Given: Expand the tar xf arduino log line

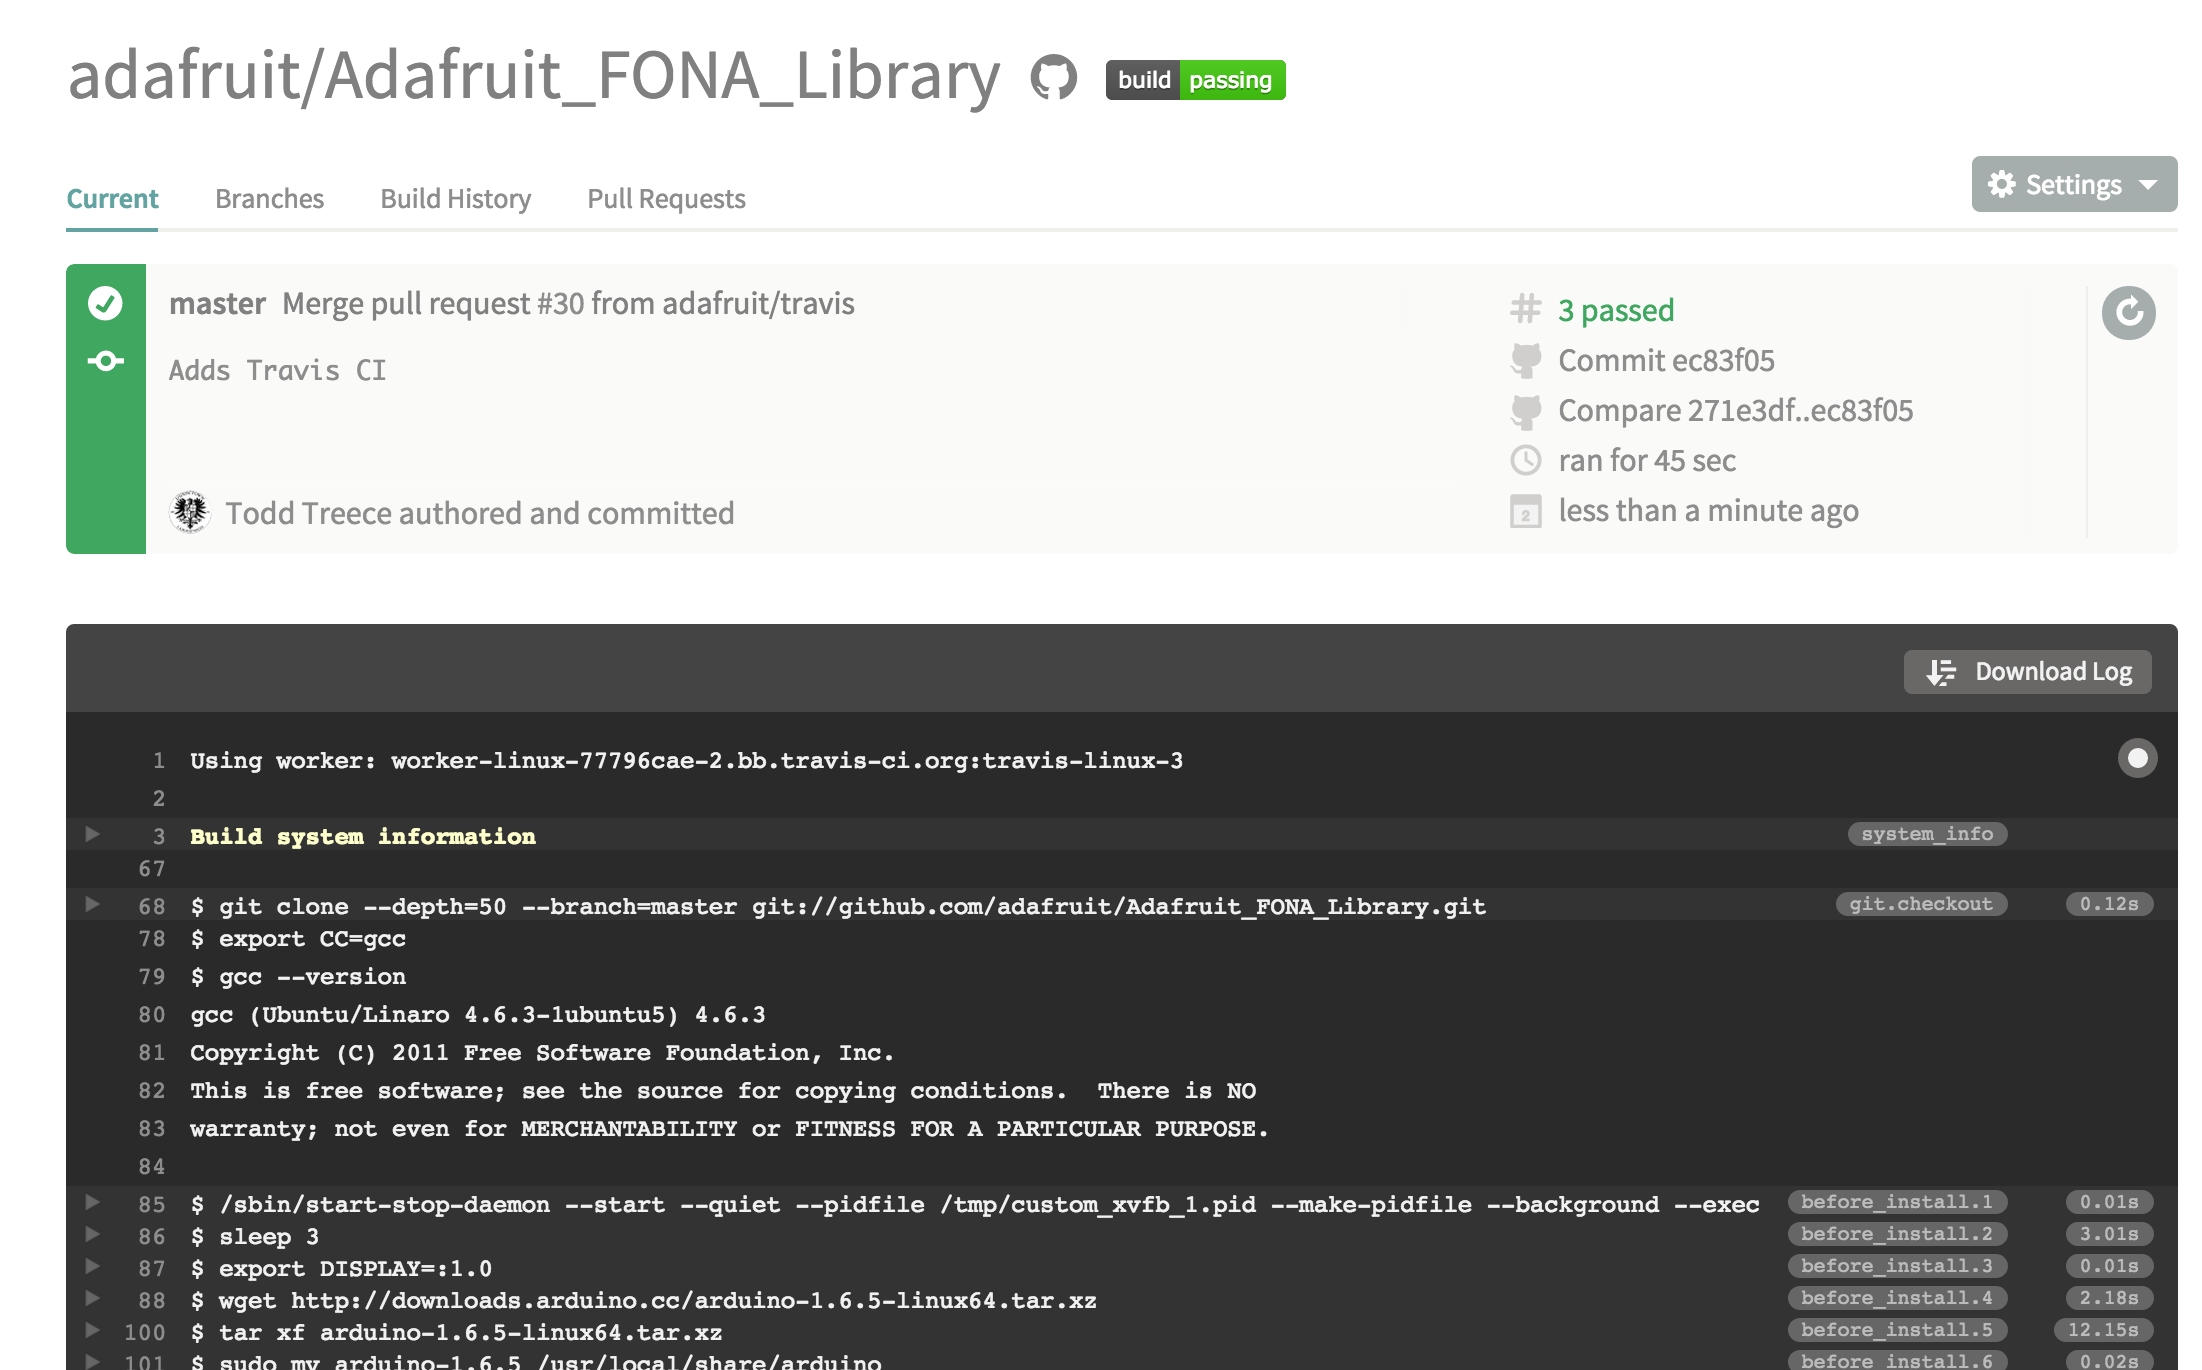Looking at the screenshot, I should 92,1330.
